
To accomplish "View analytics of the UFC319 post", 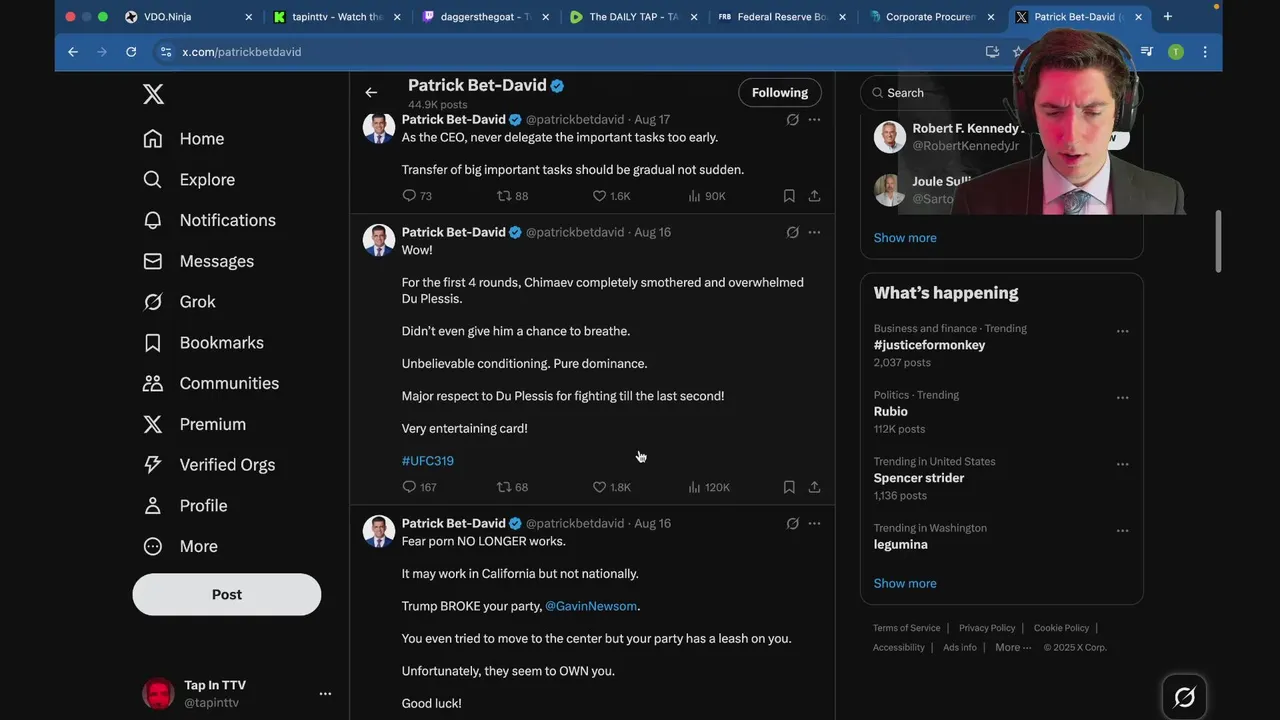I will 709,487.
